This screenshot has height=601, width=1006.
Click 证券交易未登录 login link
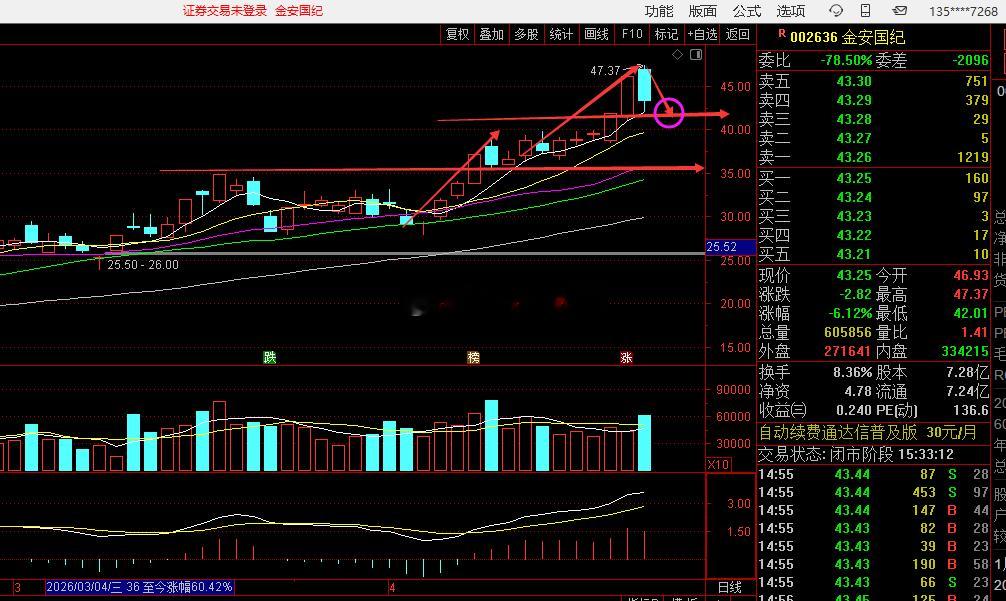pyautogui.click(x=225, y=11)
